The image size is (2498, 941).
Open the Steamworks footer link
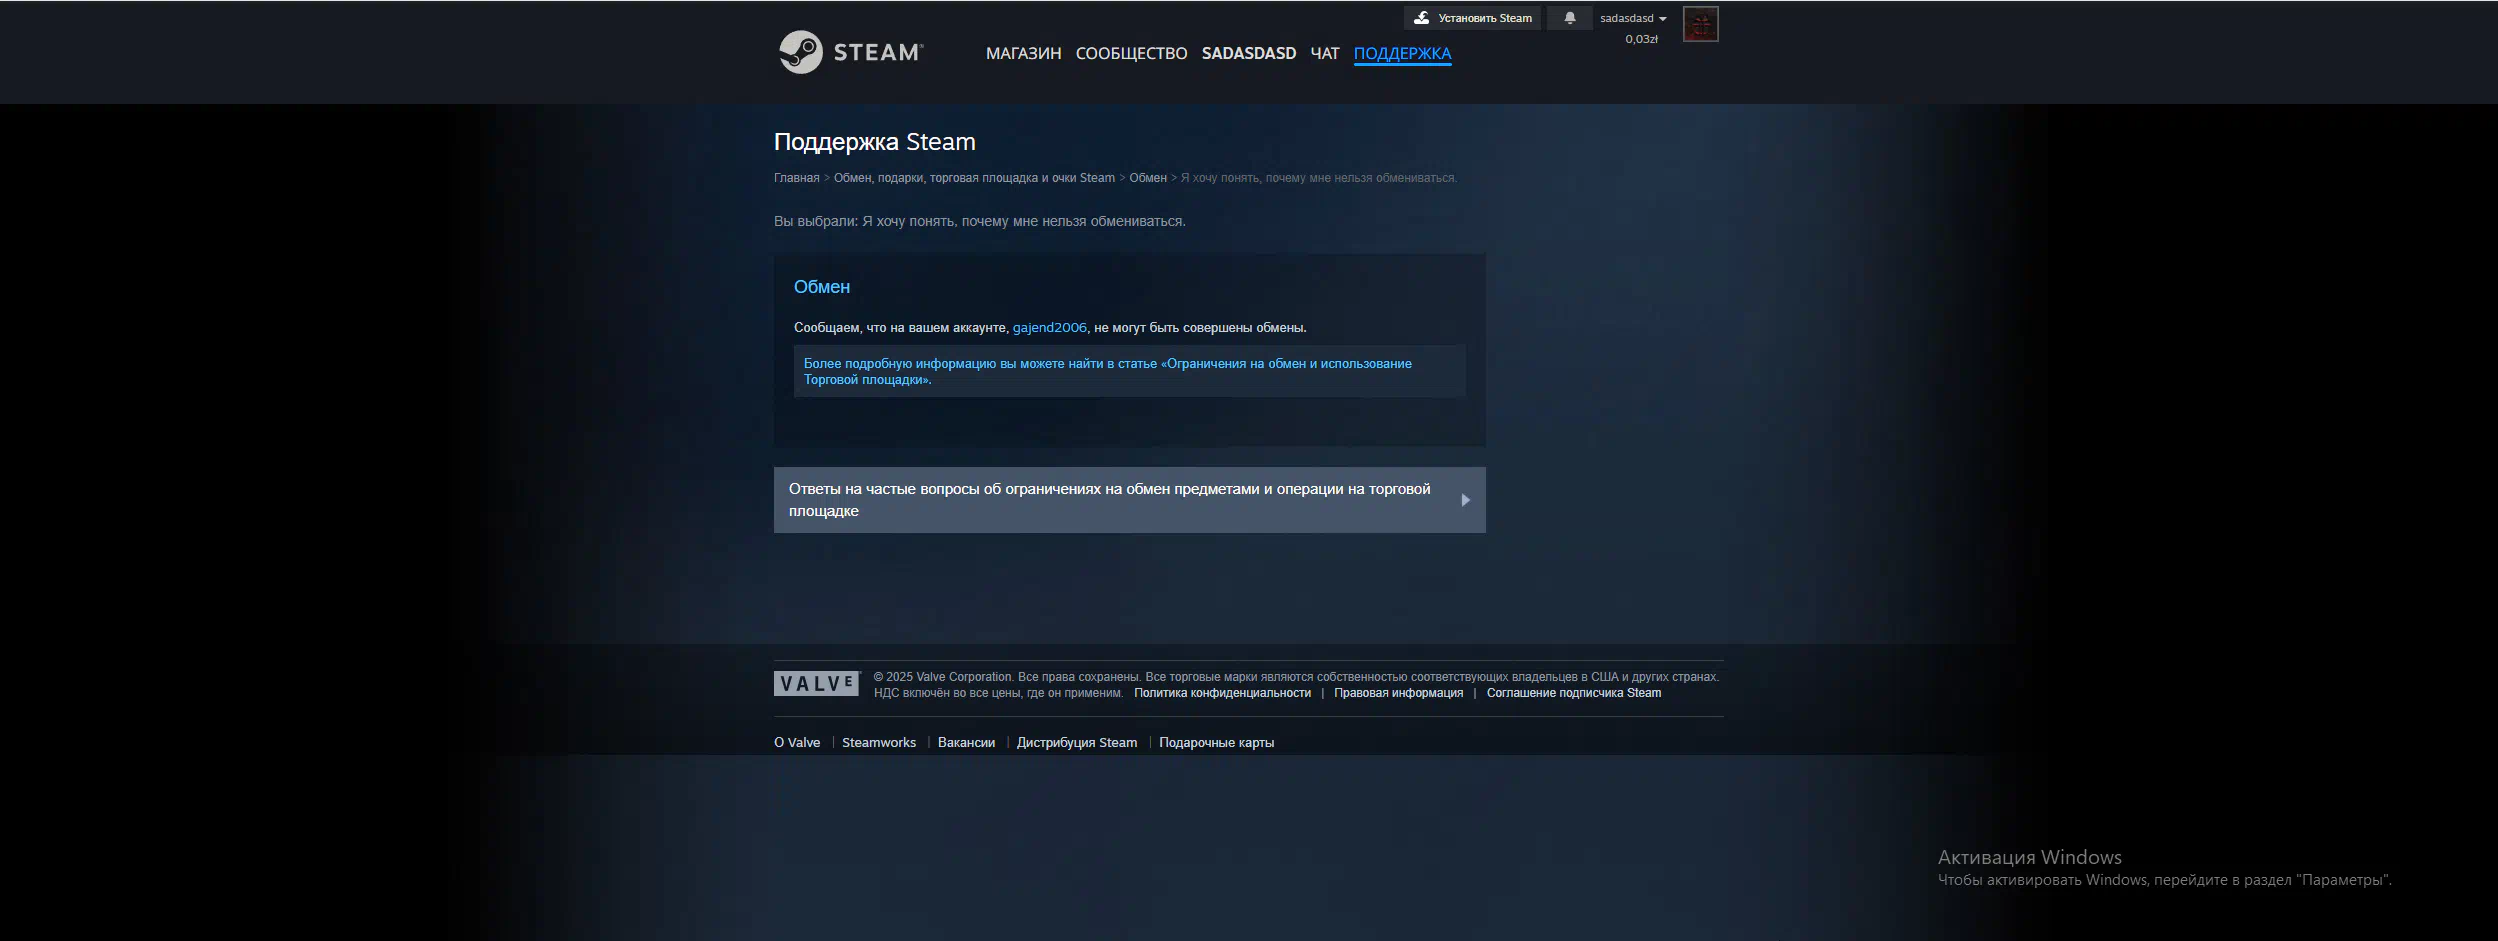coord(879,742)
